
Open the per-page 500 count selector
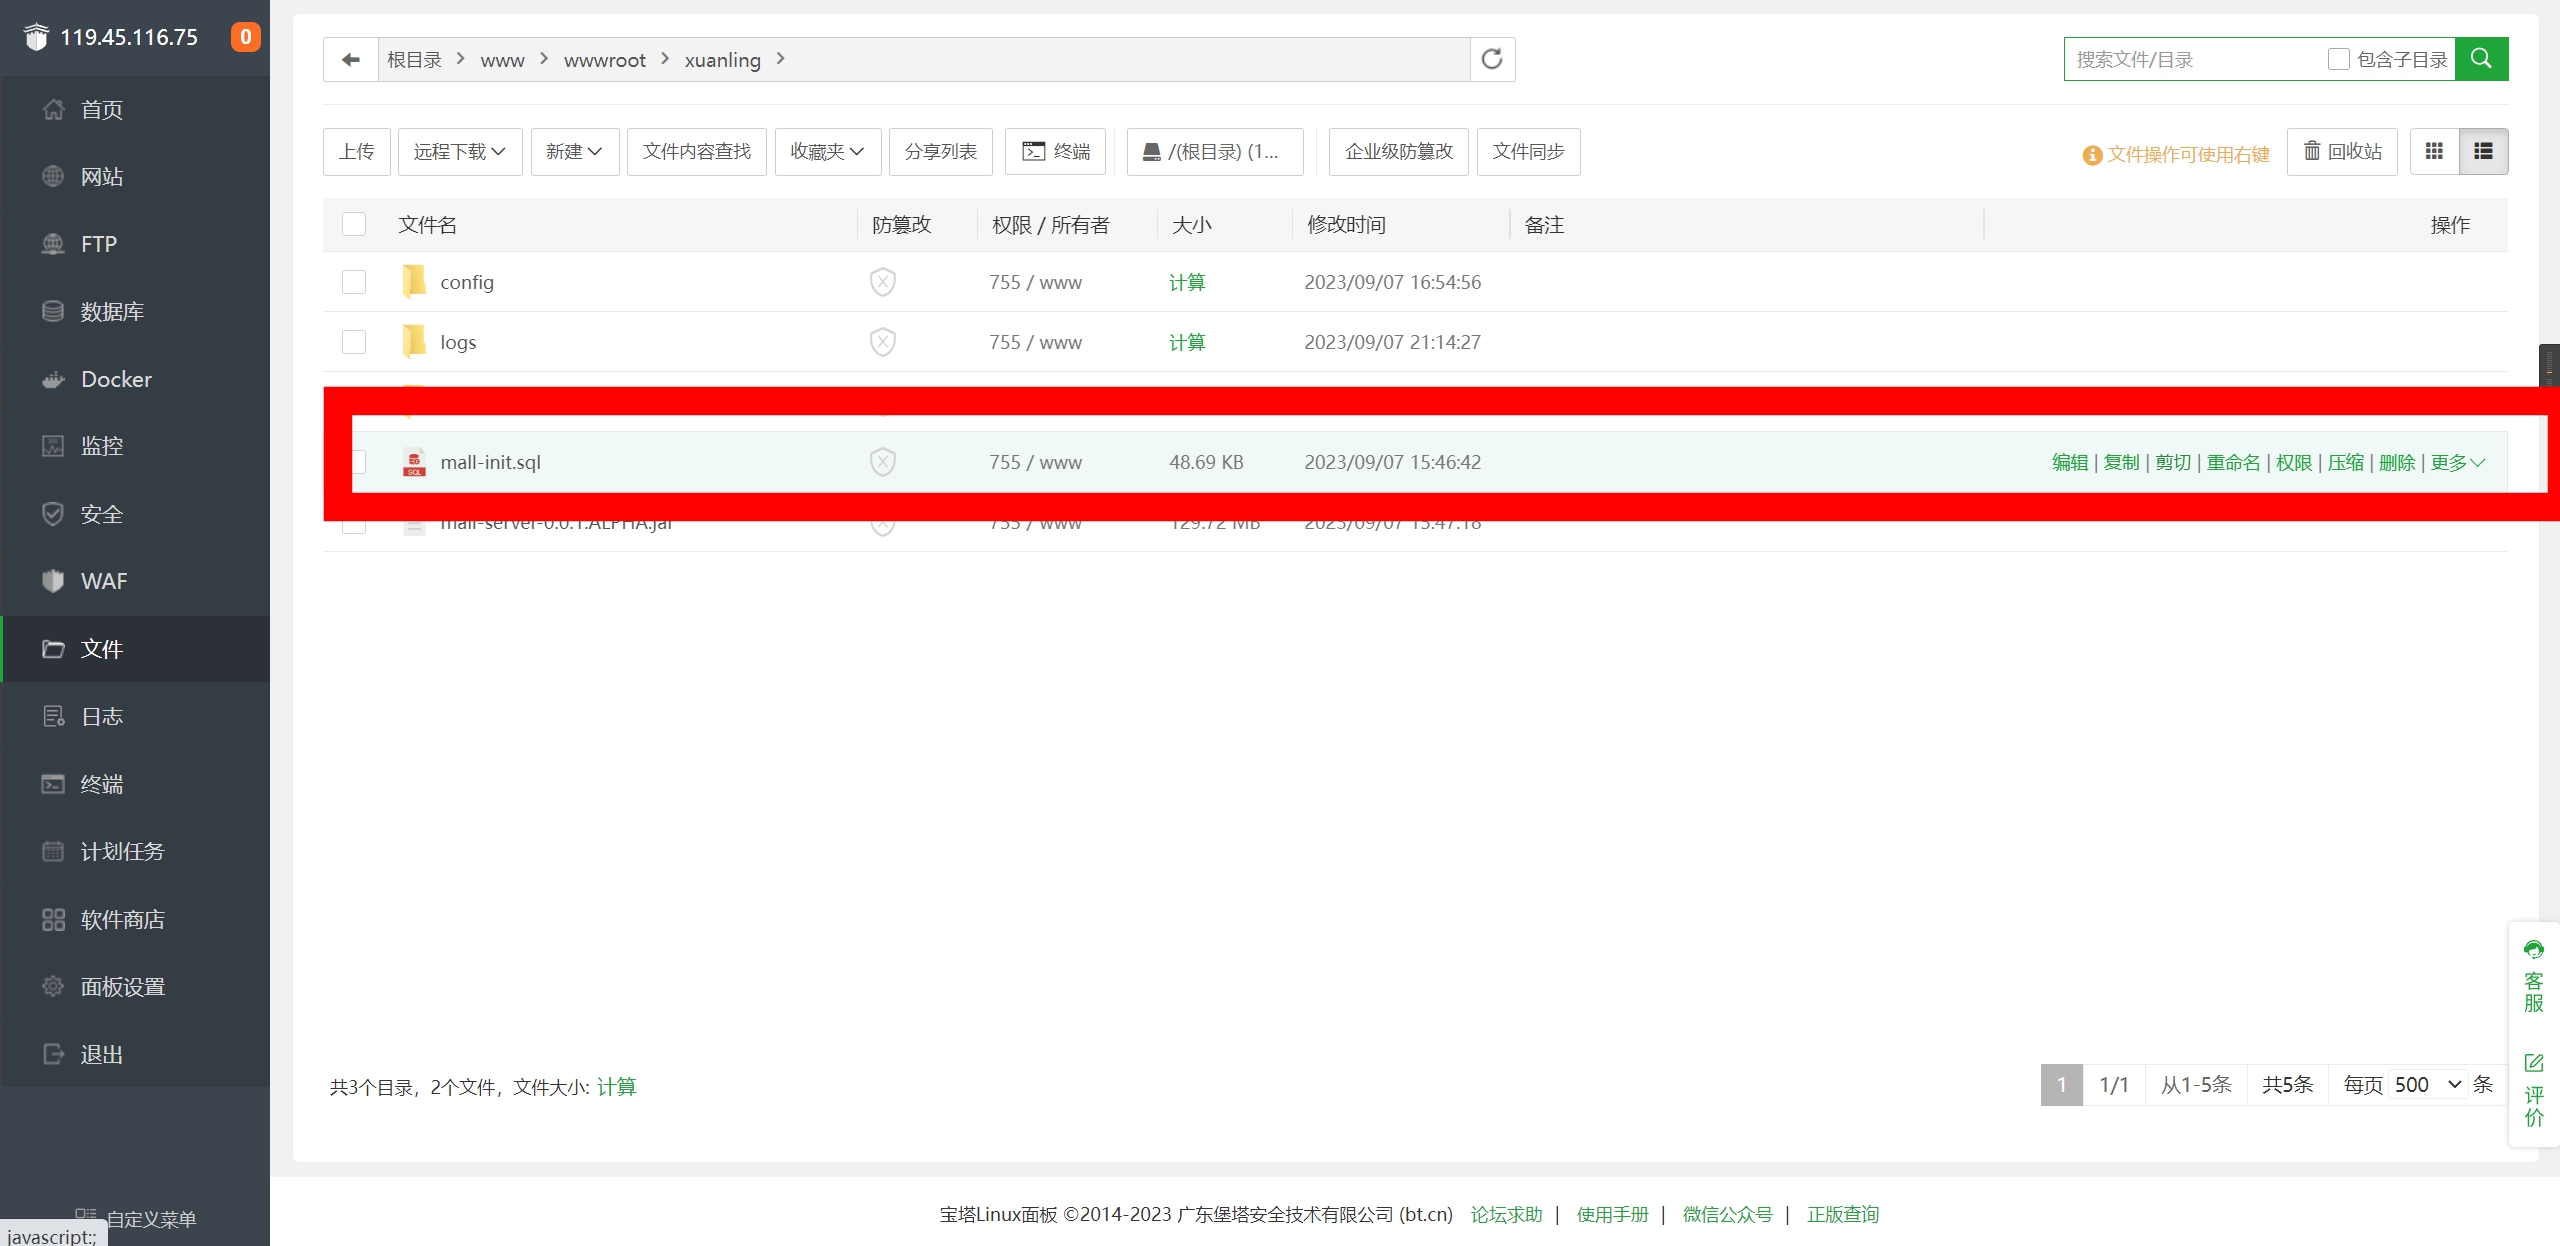(2426, 1085)
